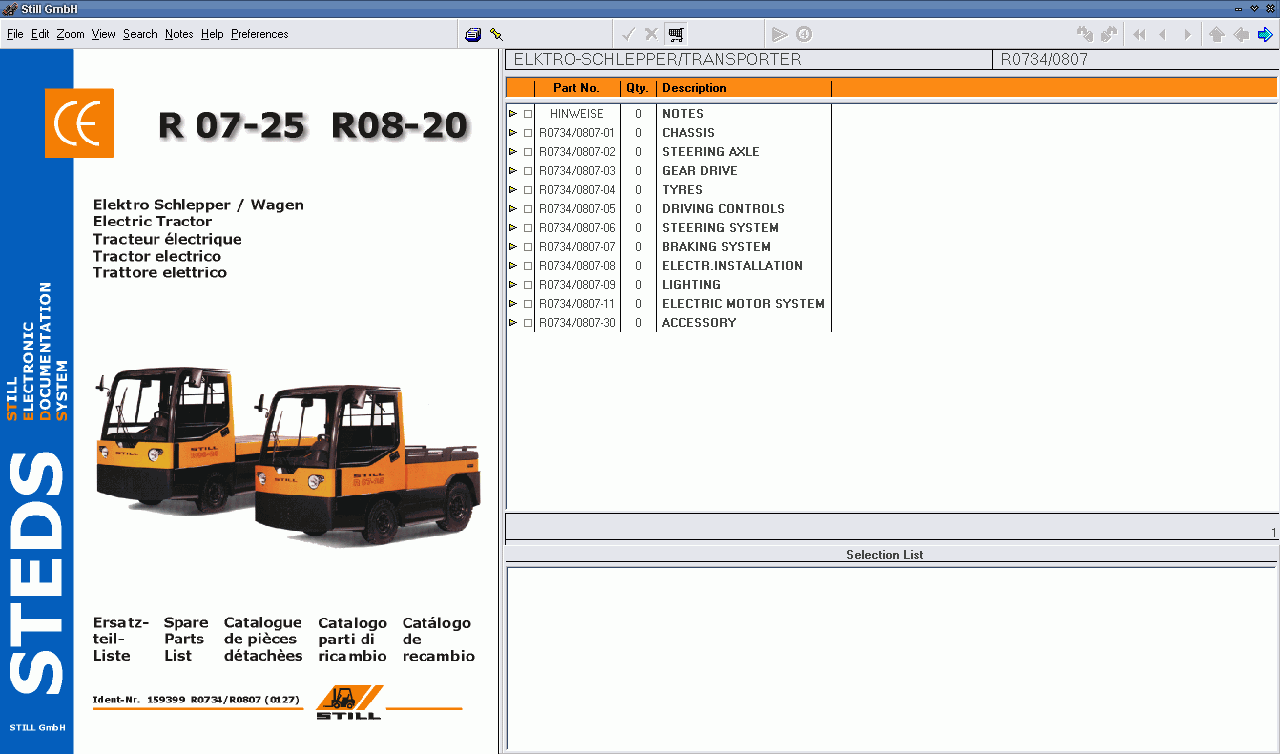Click the double left arrow first-page icon

(x=1139, y=34)
